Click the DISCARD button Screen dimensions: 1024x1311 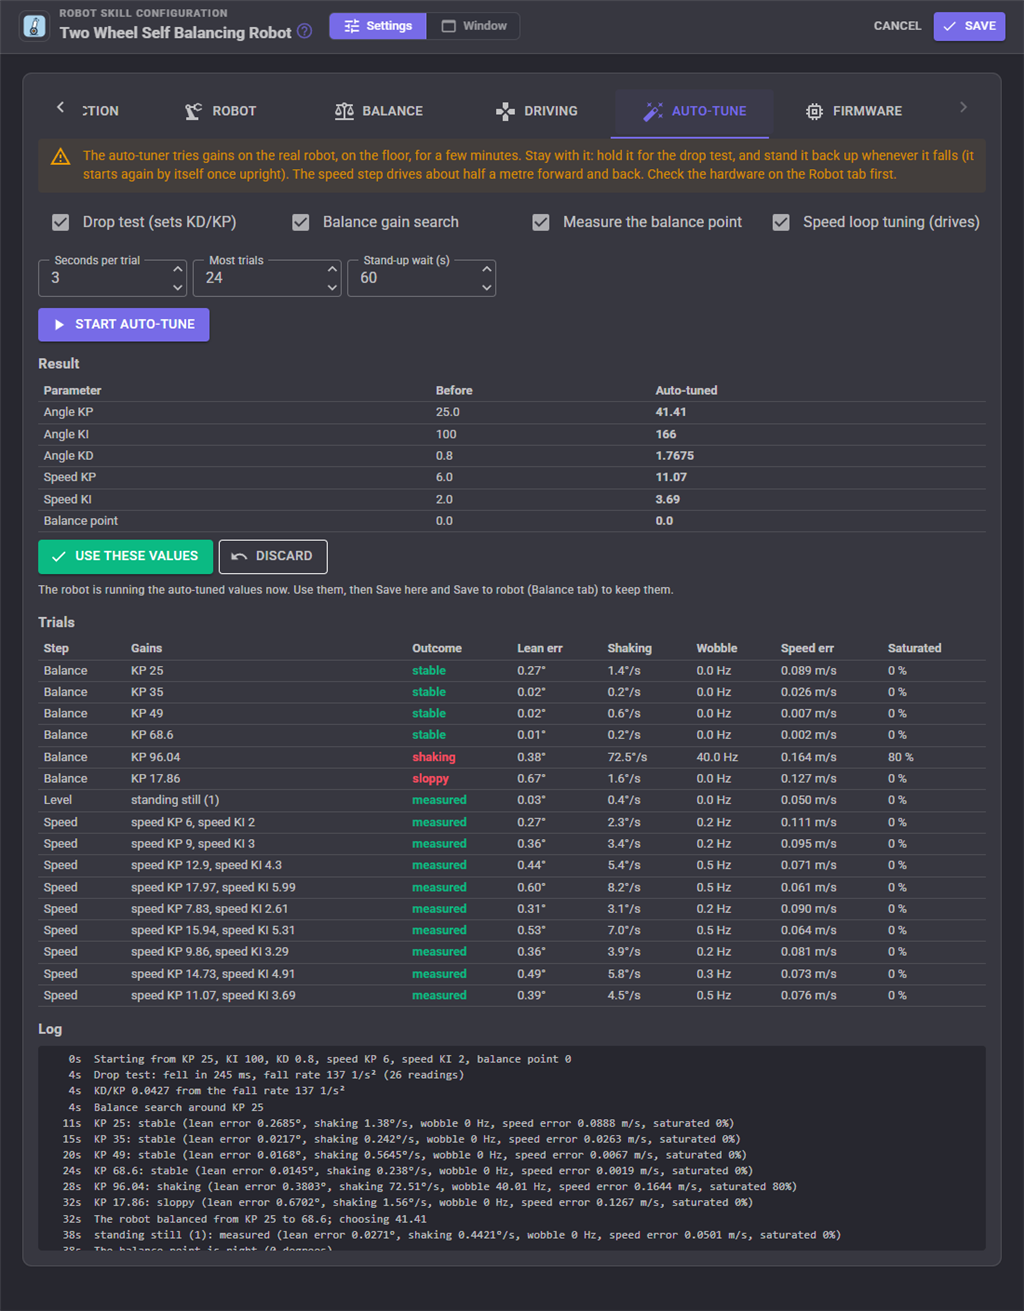(273, 556)
